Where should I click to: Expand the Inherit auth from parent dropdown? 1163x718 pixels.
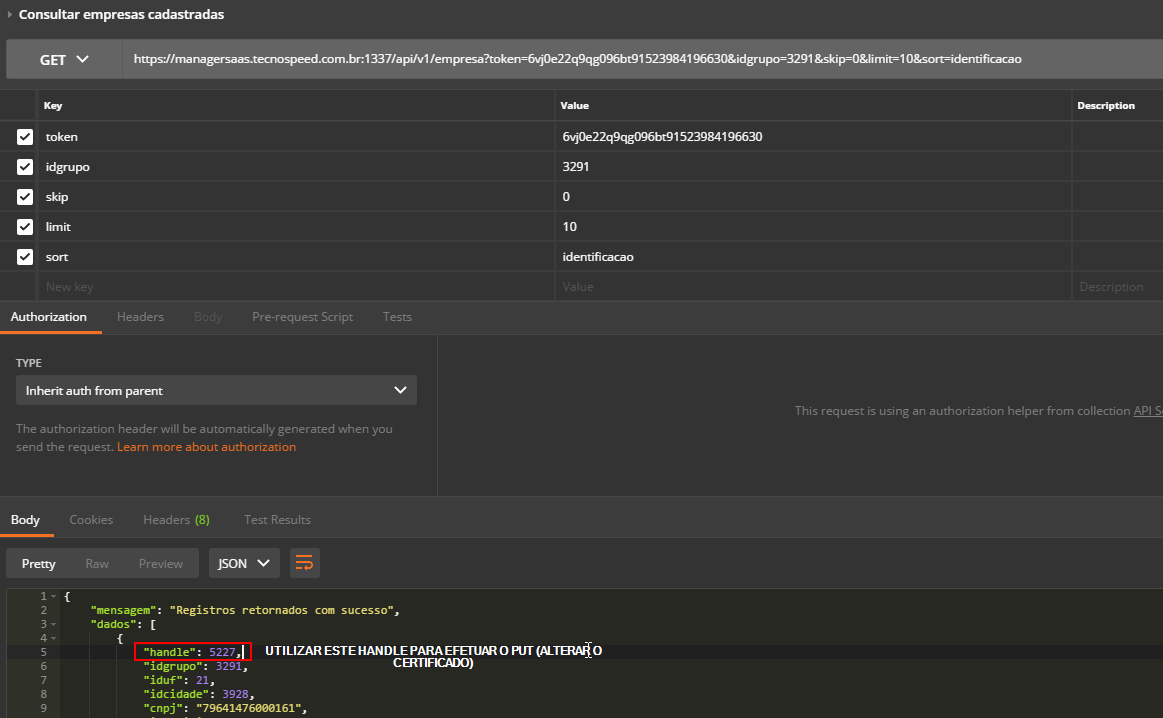click(216, 390)
